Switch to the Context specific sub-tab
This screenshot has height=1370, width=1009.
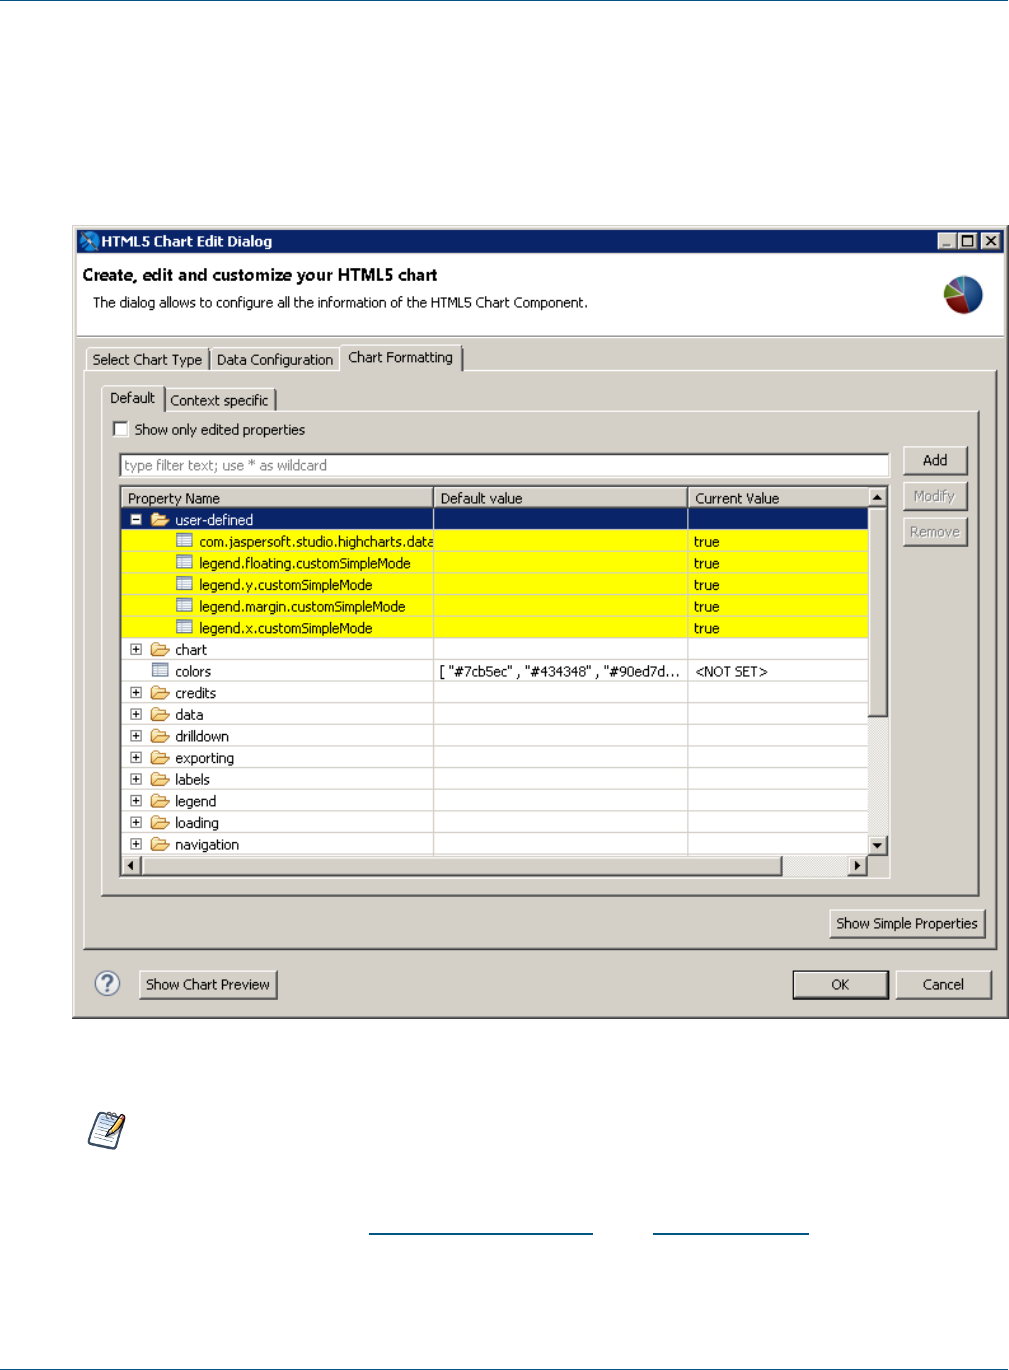[220, 400]
